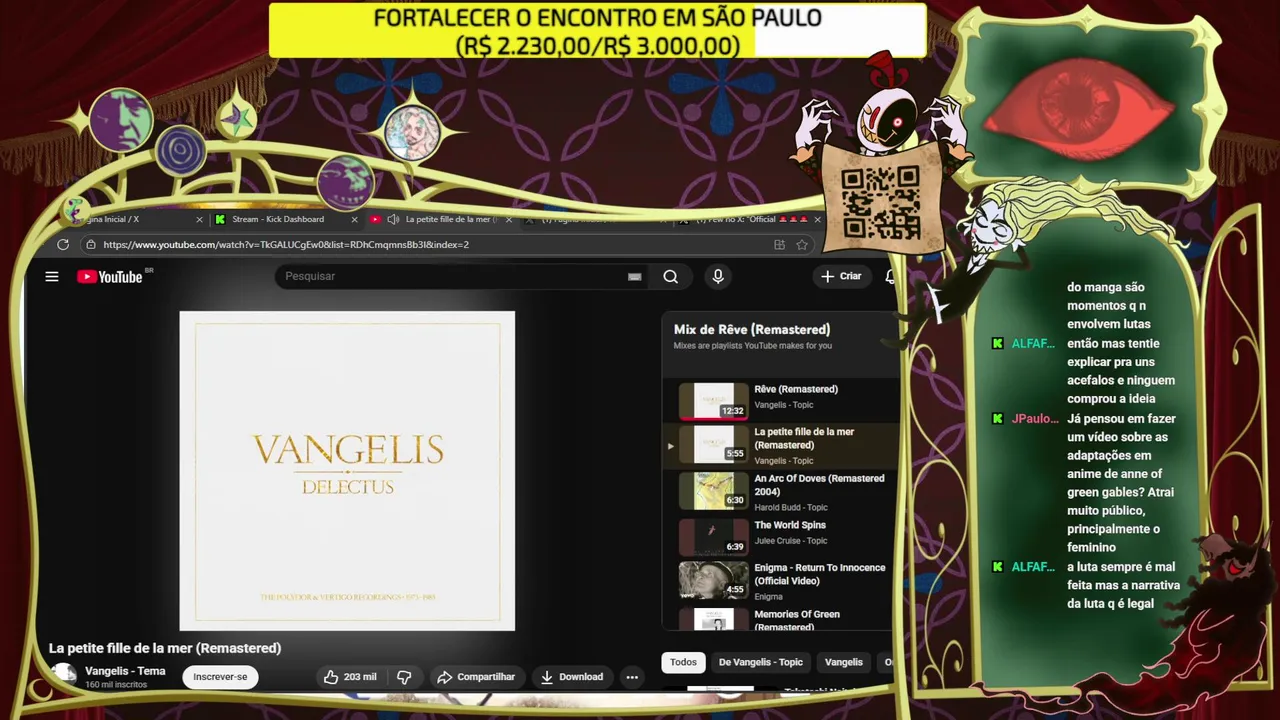1280x720 pixels.
Task: Click the browser address bar URL
Action: [286, 244]
